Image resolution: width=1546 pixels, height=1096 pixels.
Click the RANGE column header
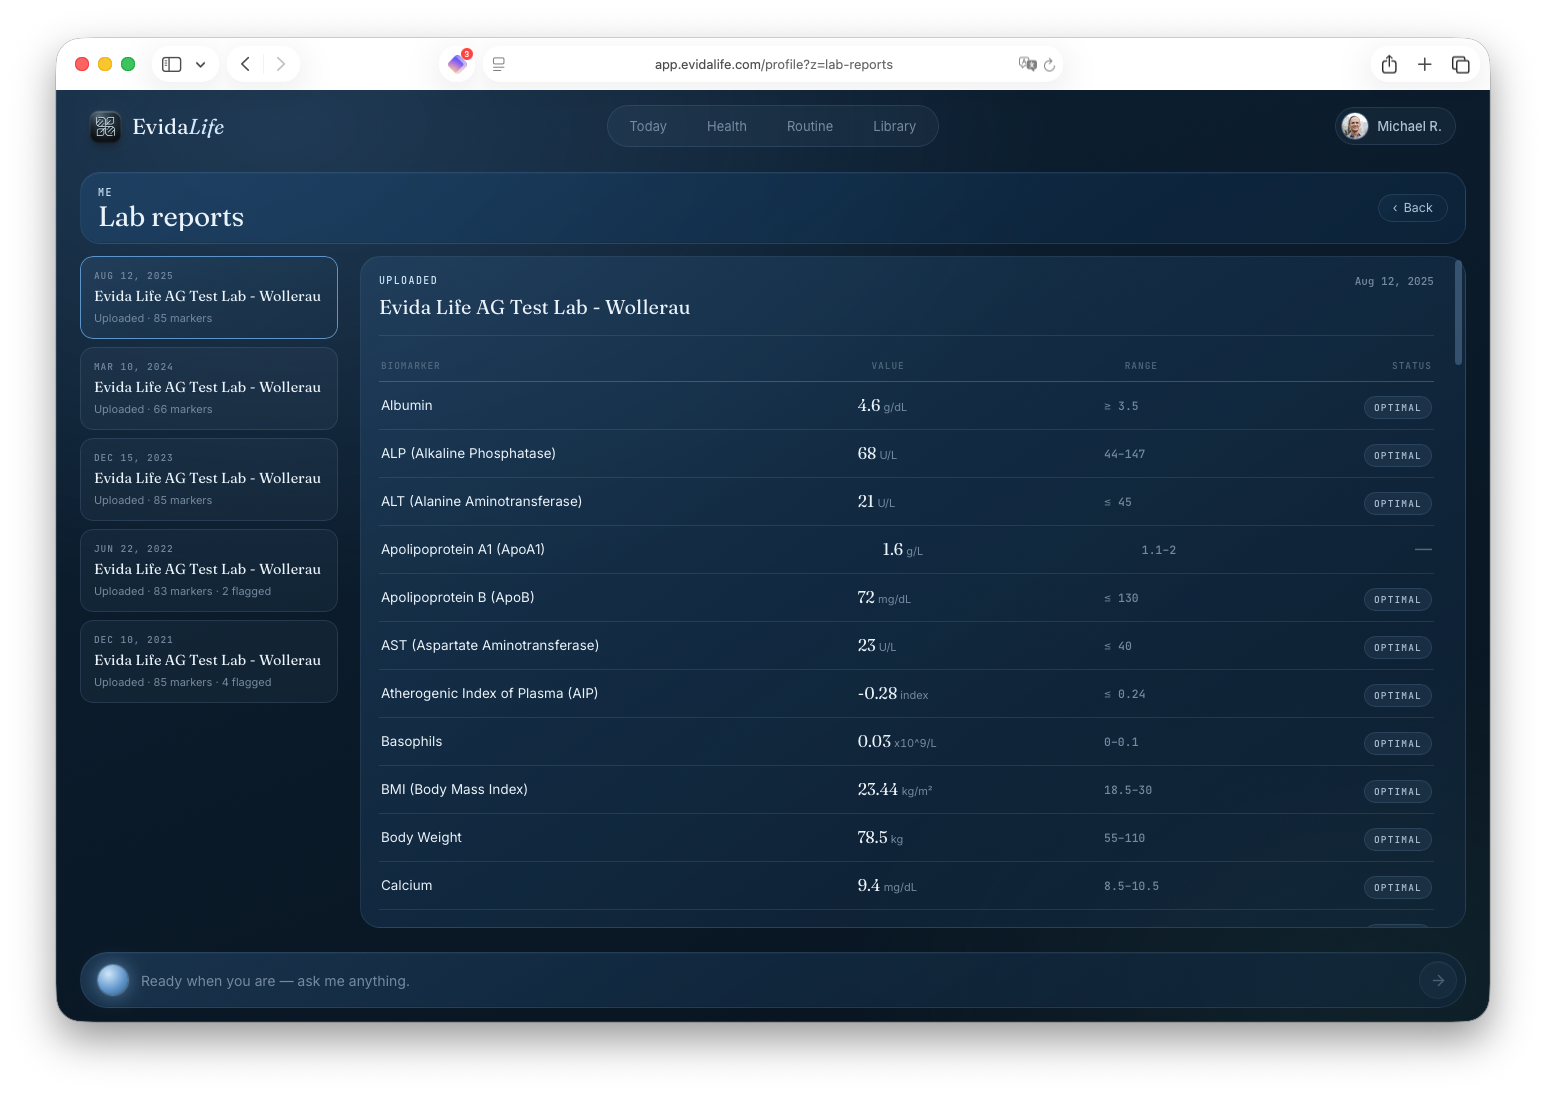[1141, 366]
